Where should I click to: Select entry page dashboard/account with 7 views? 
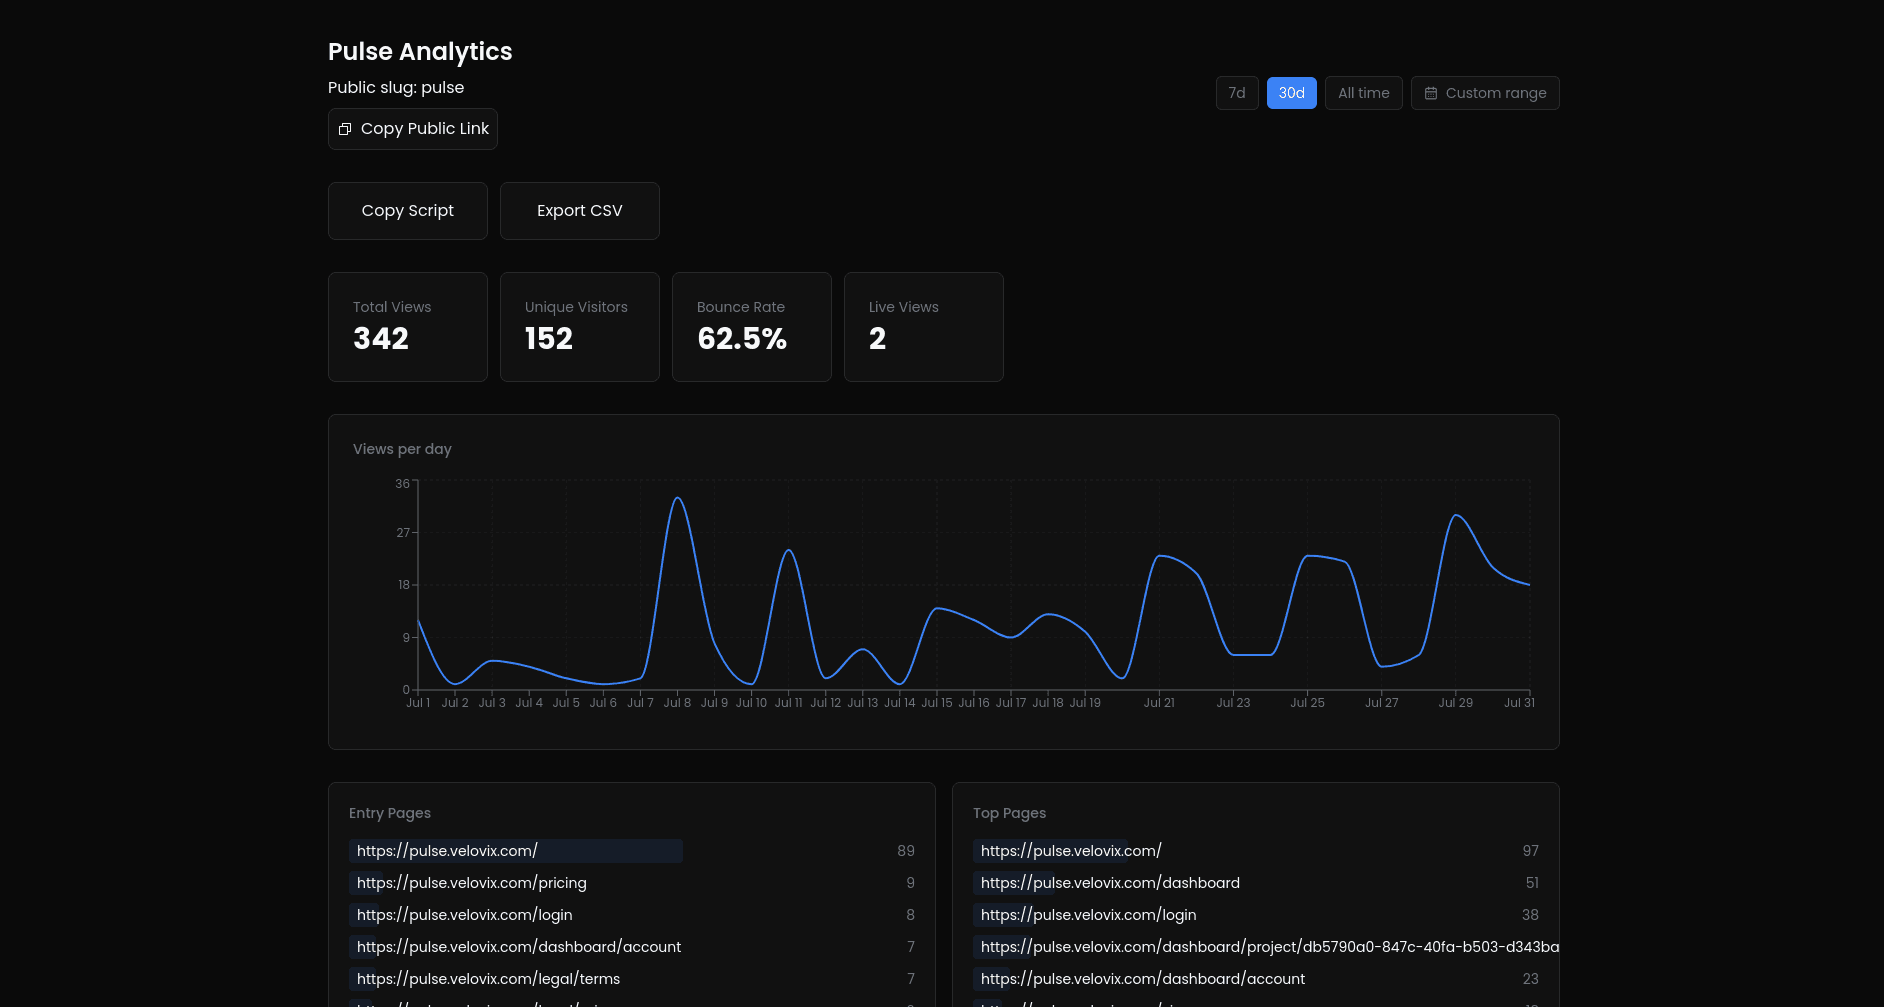point(632,947)
